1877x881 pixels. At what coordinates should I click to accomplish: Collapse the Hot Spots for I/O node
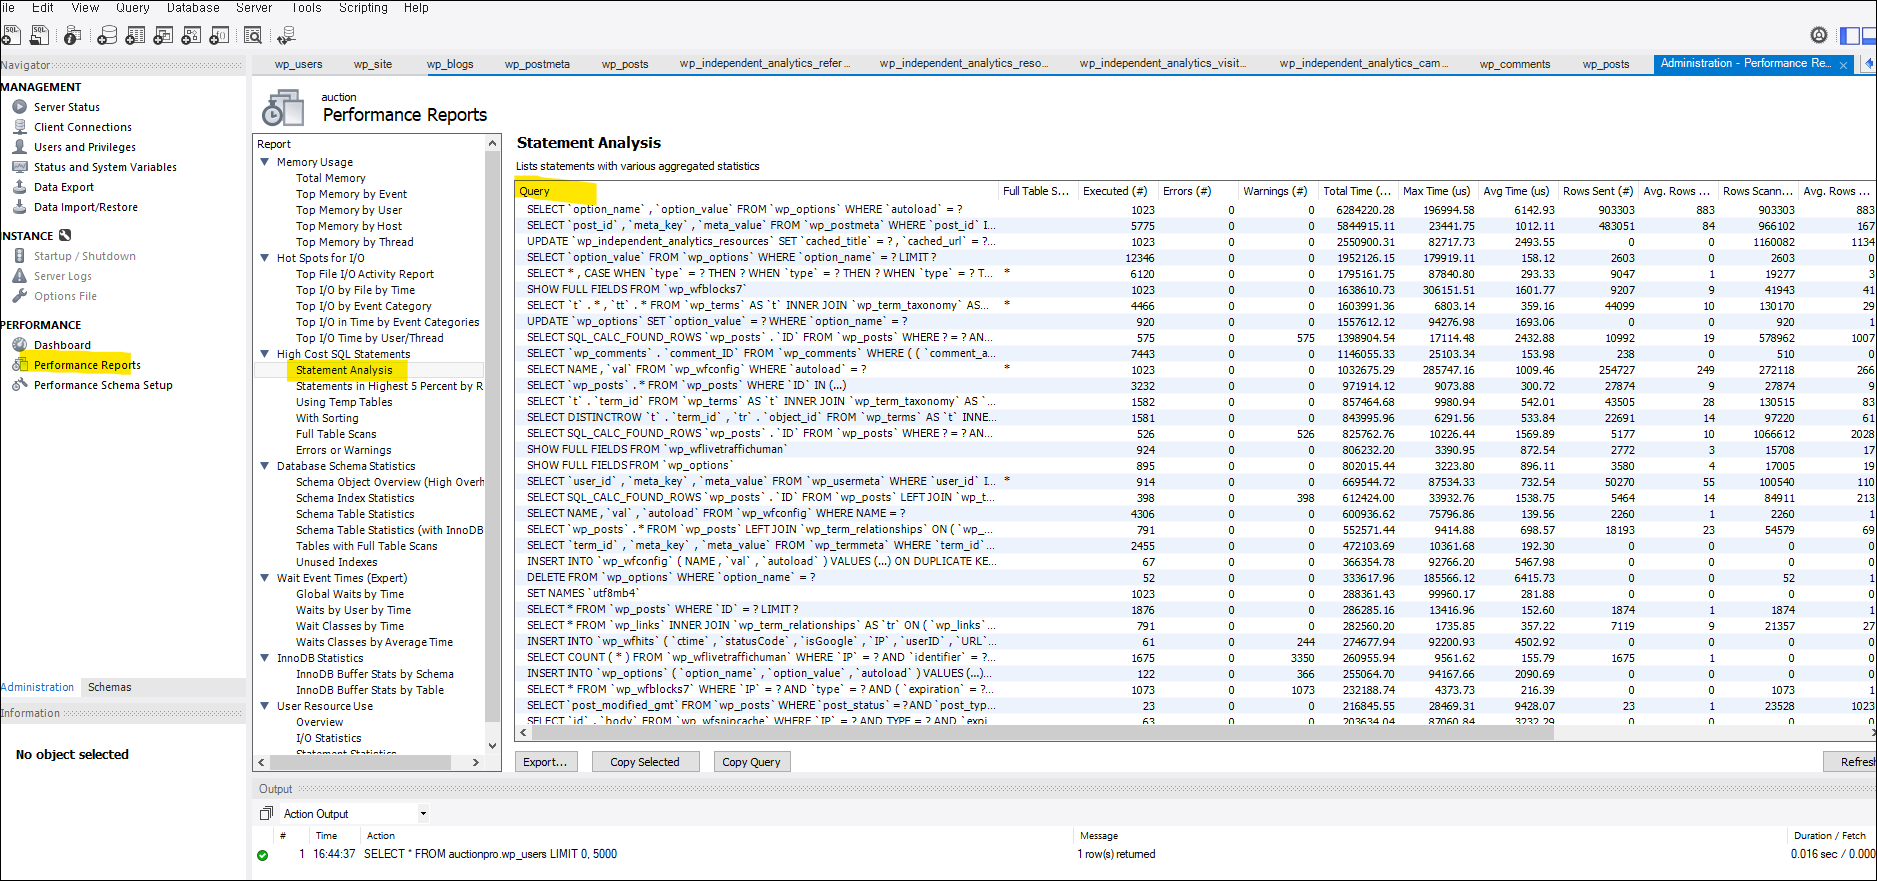265,258
